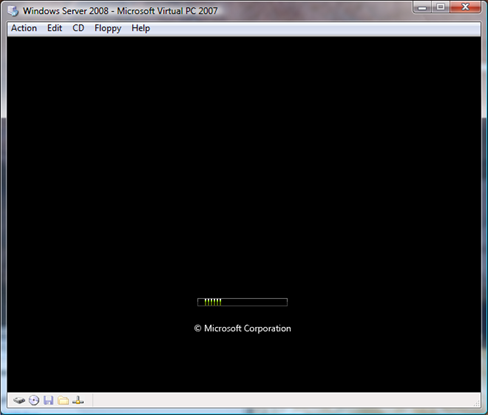Open the Edit menu

click(55, 28)
